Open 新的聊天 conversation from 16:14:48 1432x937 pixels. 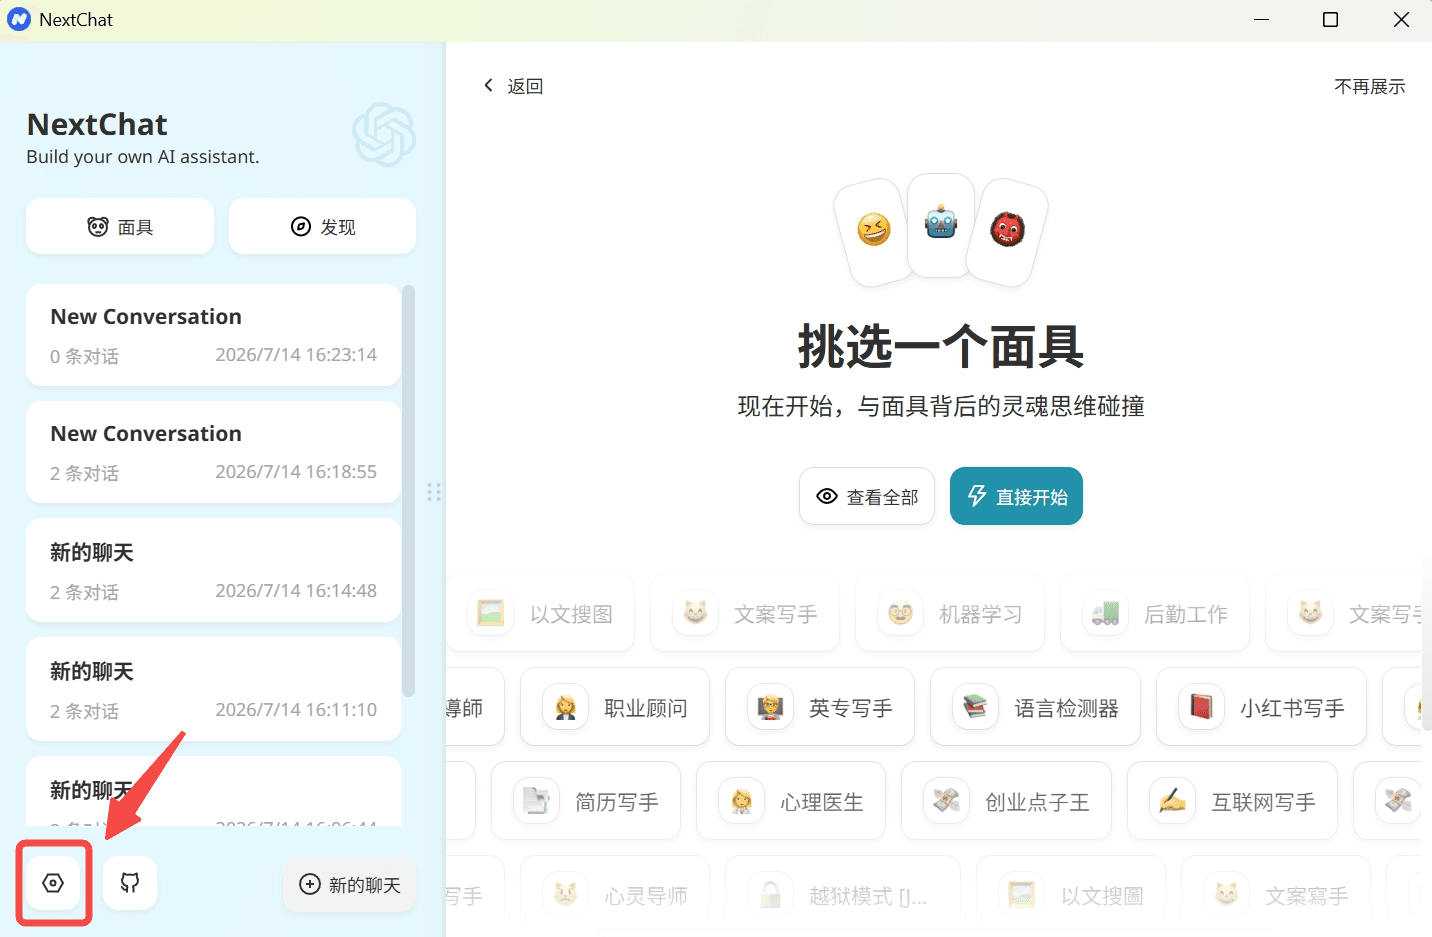click(x=213, y=571)
